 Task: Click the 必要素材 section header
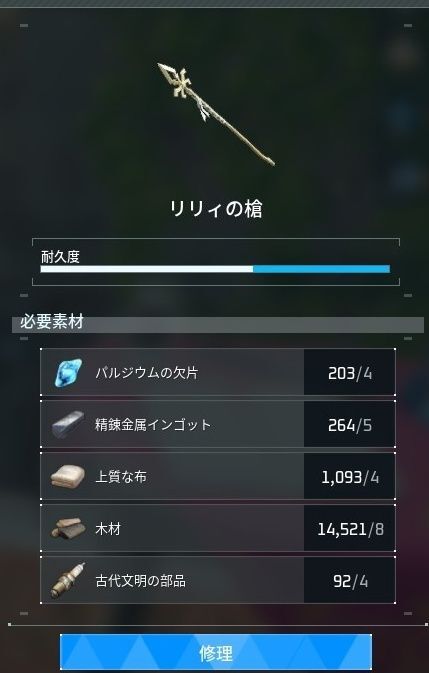pyautogui.click(x=51, y=321)
